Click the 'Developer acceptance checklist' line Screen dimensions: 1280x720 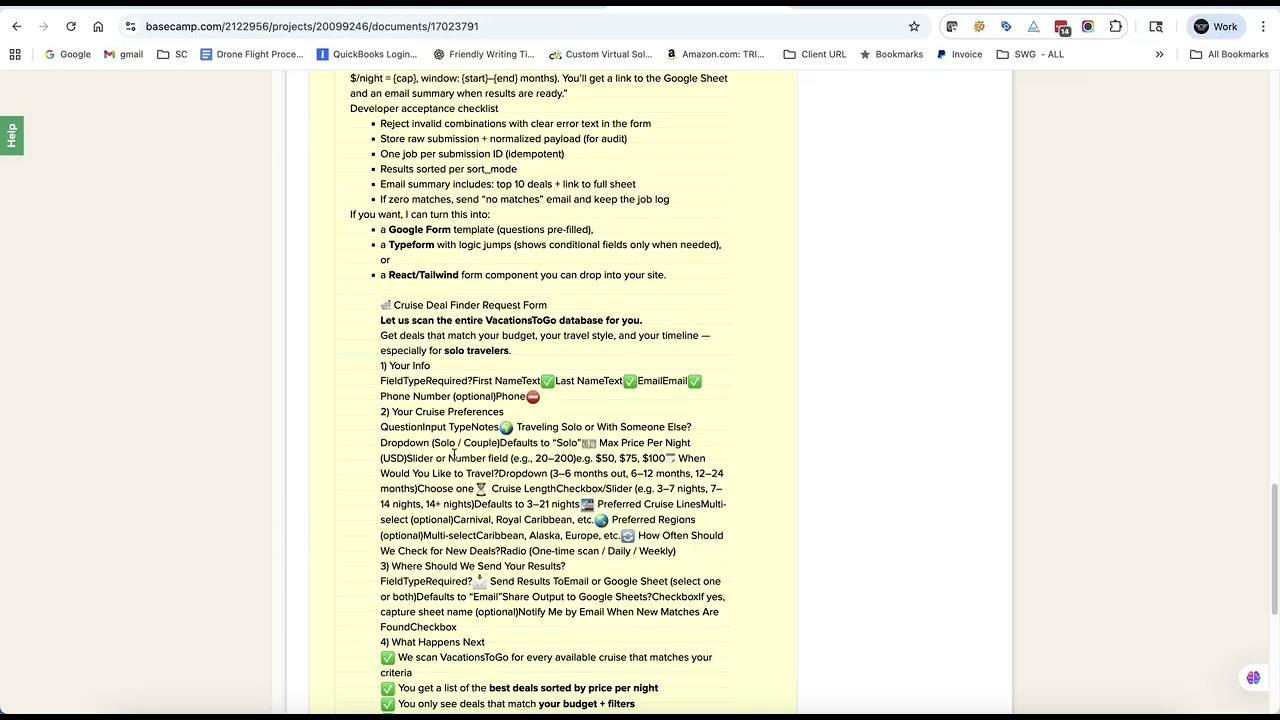coord(424,108)
